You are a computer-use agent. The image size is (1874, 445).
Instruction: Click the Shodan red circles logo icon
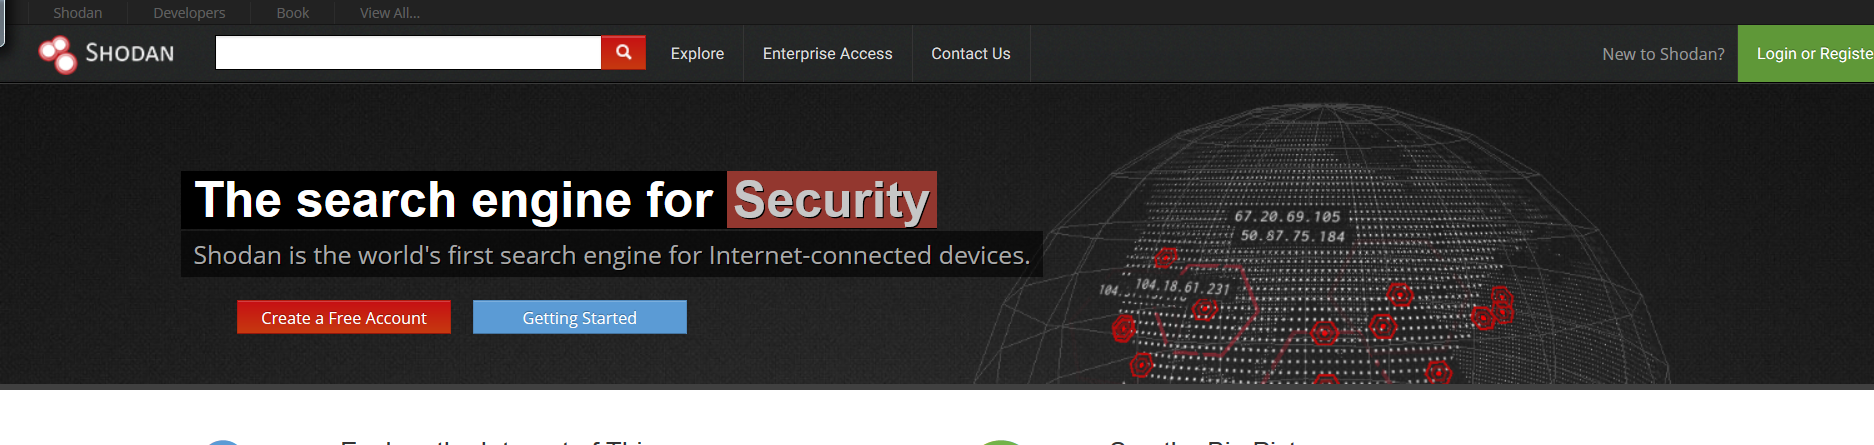[x=57, y=54]
